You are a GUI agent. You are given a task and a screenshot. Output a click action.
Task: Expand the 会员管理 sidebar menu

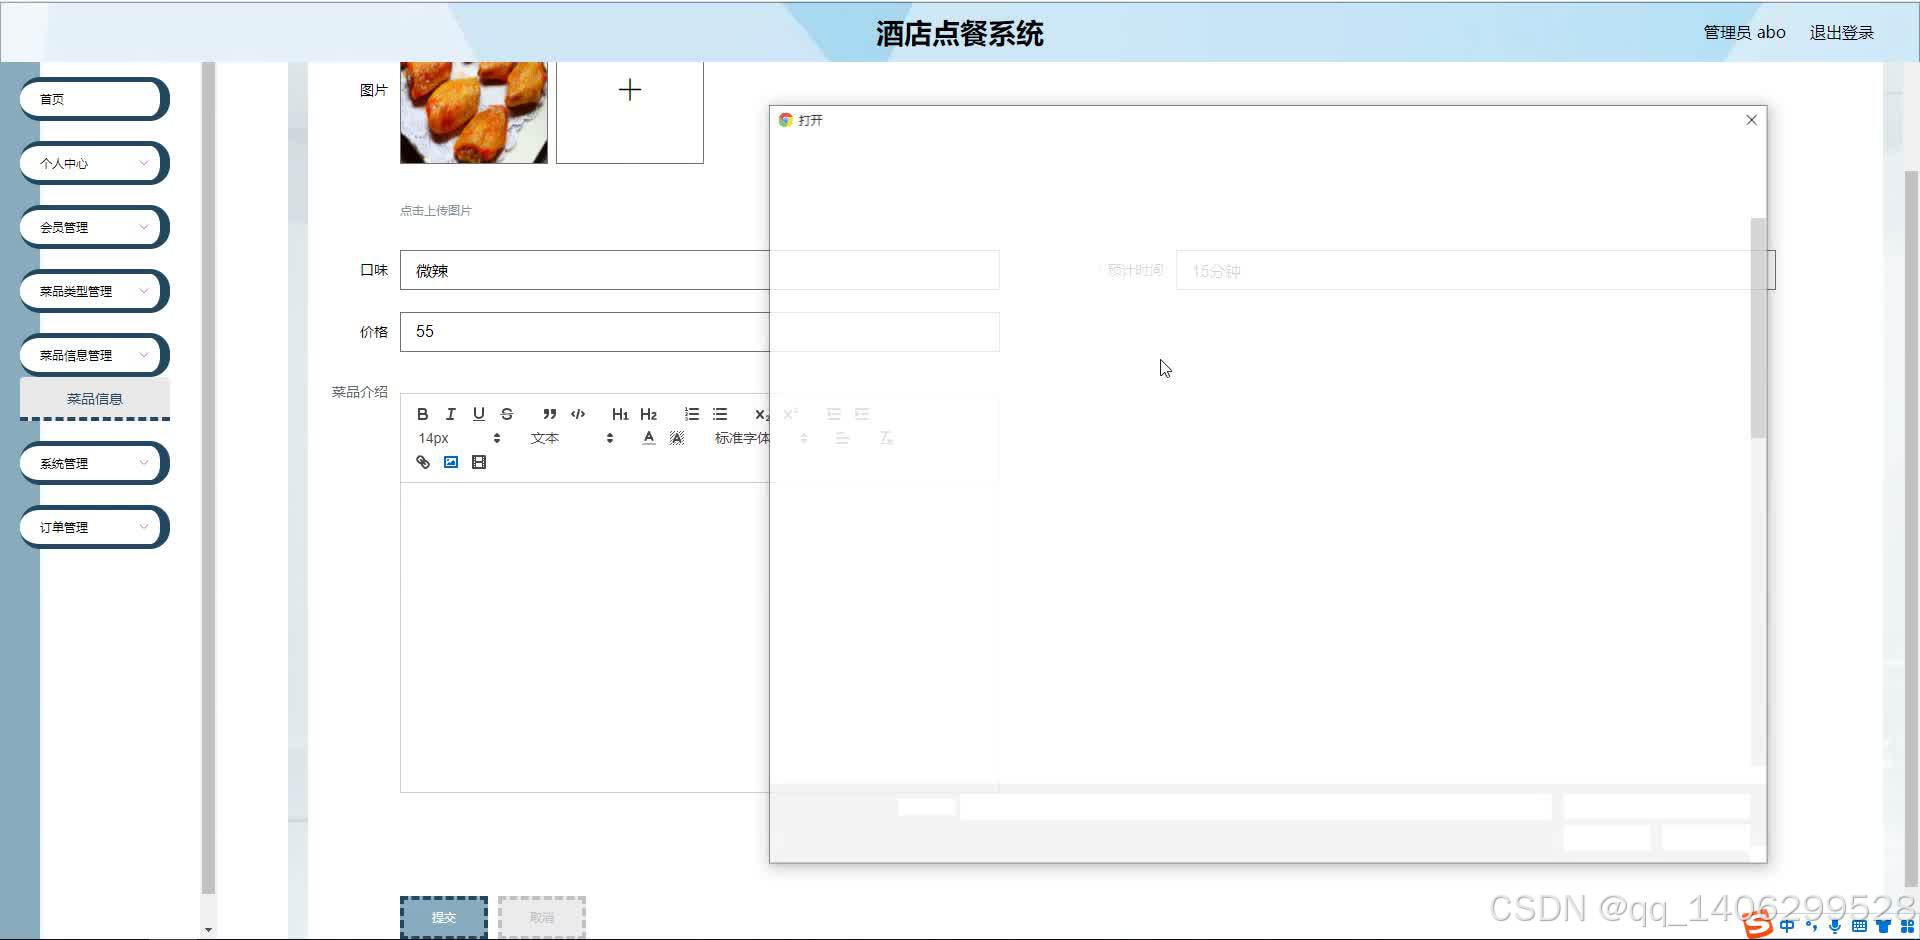click(x=94, y=227)
